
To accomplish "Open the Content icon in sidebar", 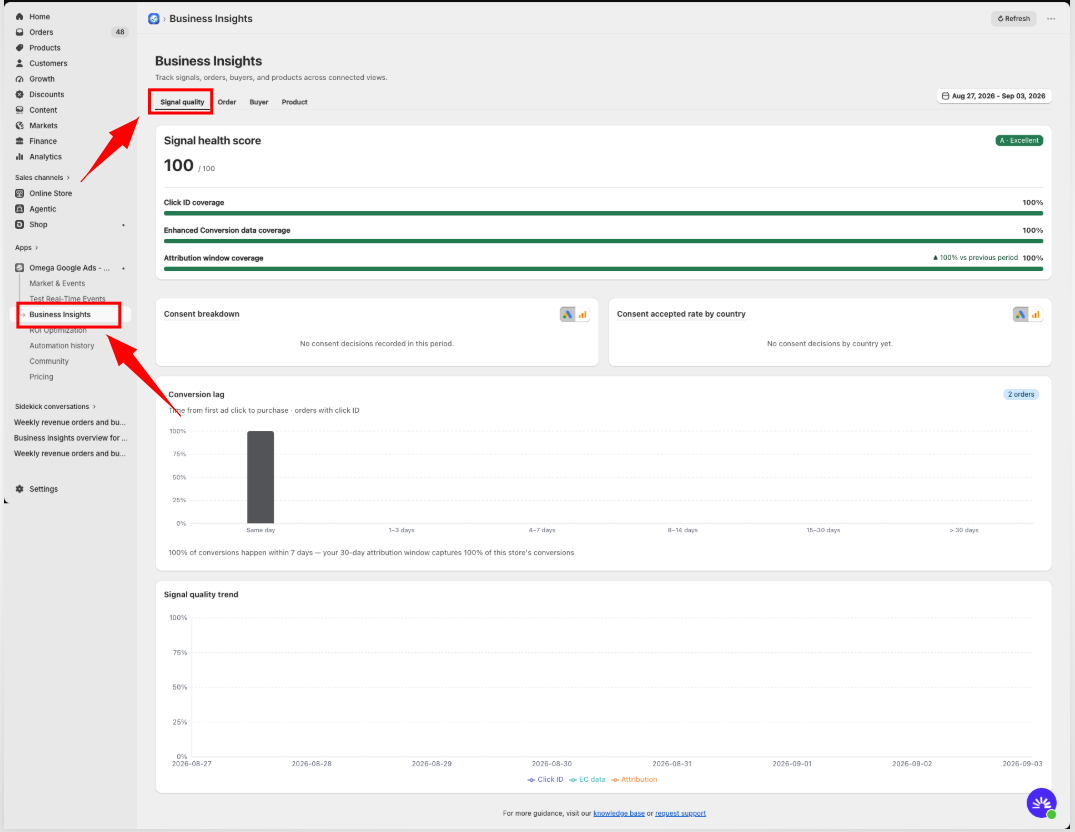I will click(x=19, y=110).
